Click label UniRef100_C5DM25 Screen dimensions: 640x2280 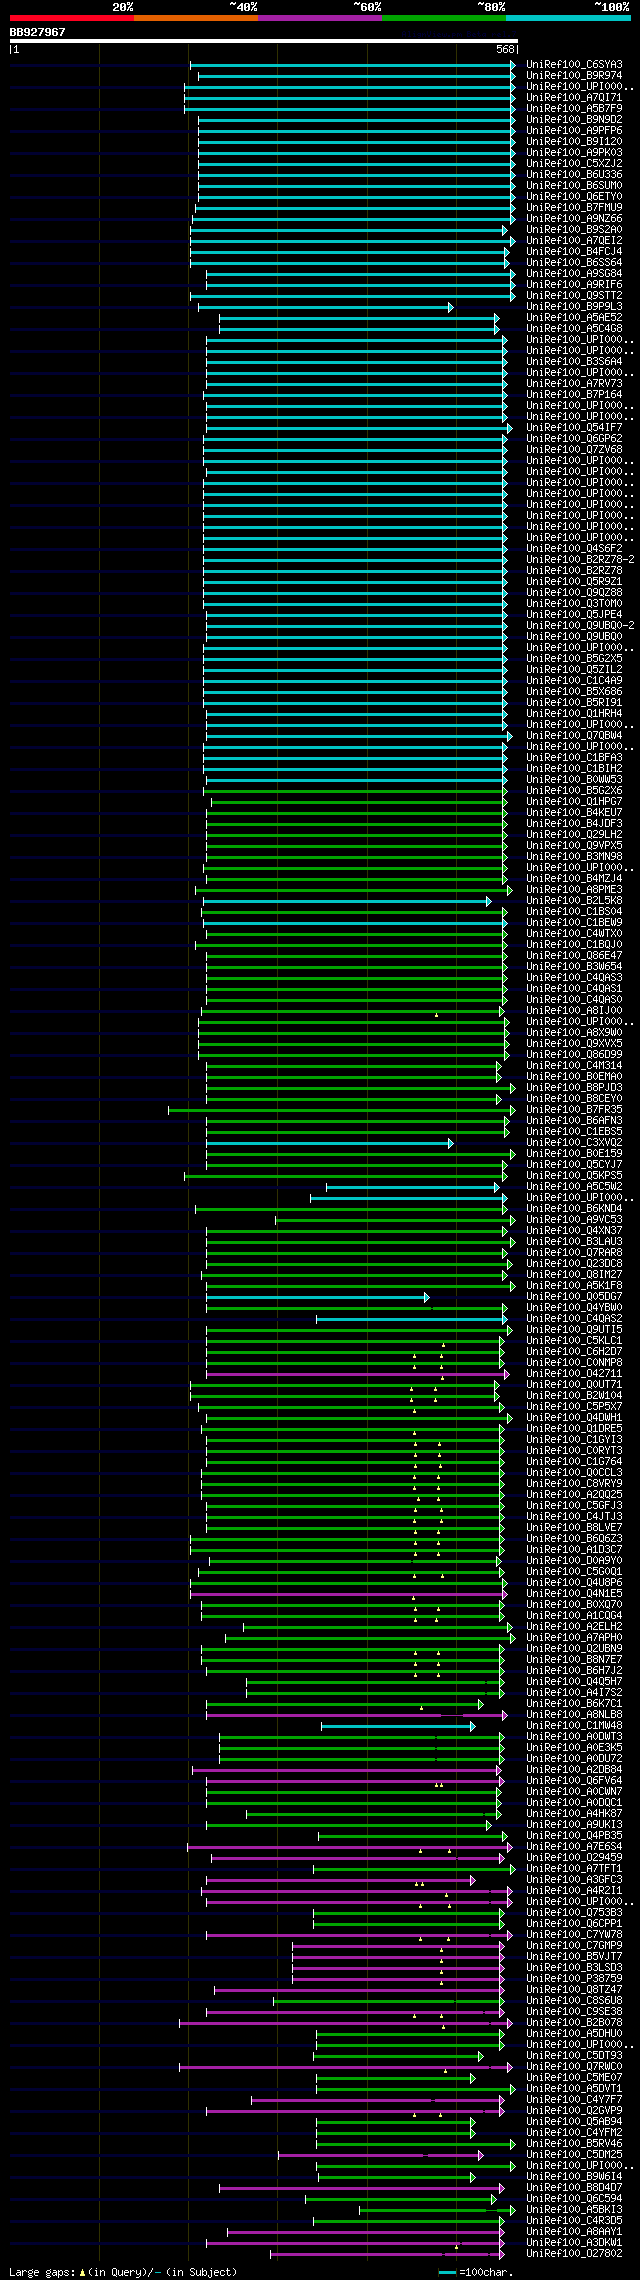coord(574,2155)
